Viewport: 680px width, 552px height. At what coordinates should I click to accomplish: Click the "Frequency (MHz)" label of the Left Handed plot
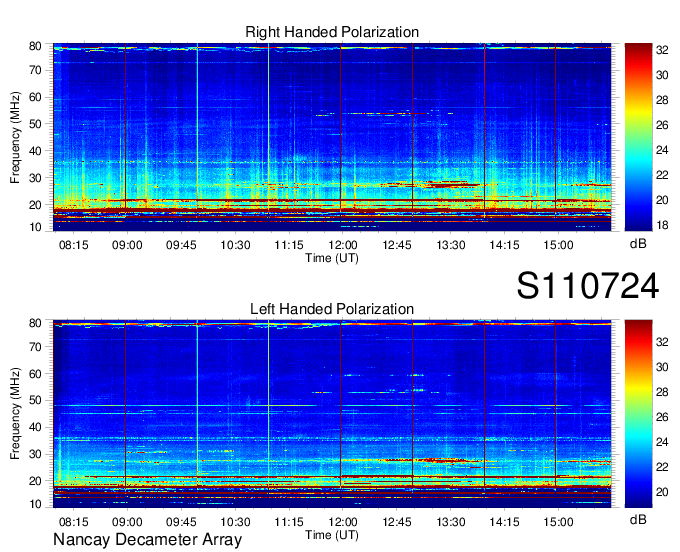15,414
